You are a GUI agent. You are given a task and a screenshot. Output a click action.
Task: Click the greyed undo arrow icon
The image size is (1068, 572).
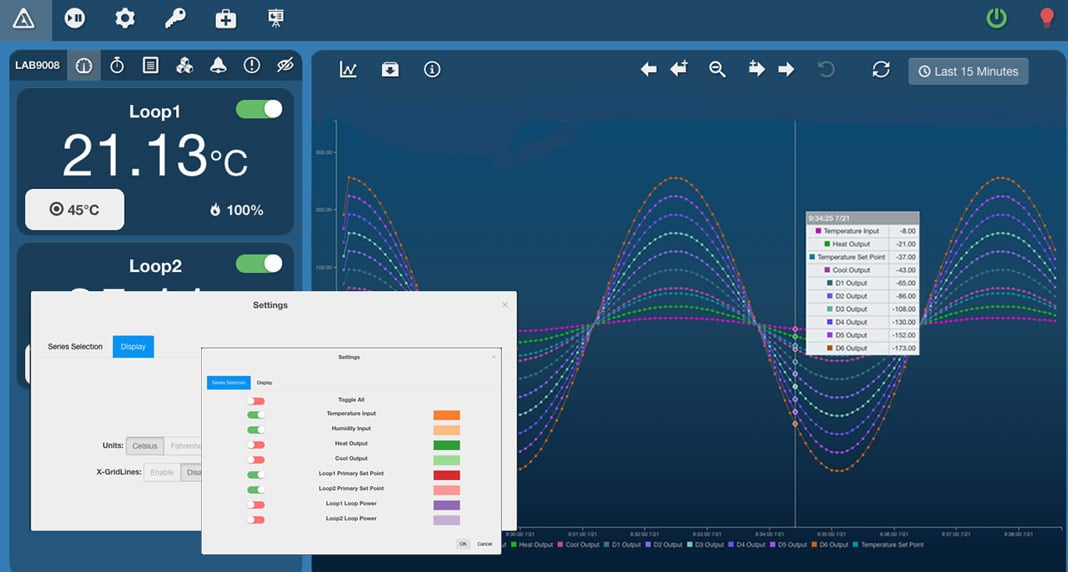826,69
